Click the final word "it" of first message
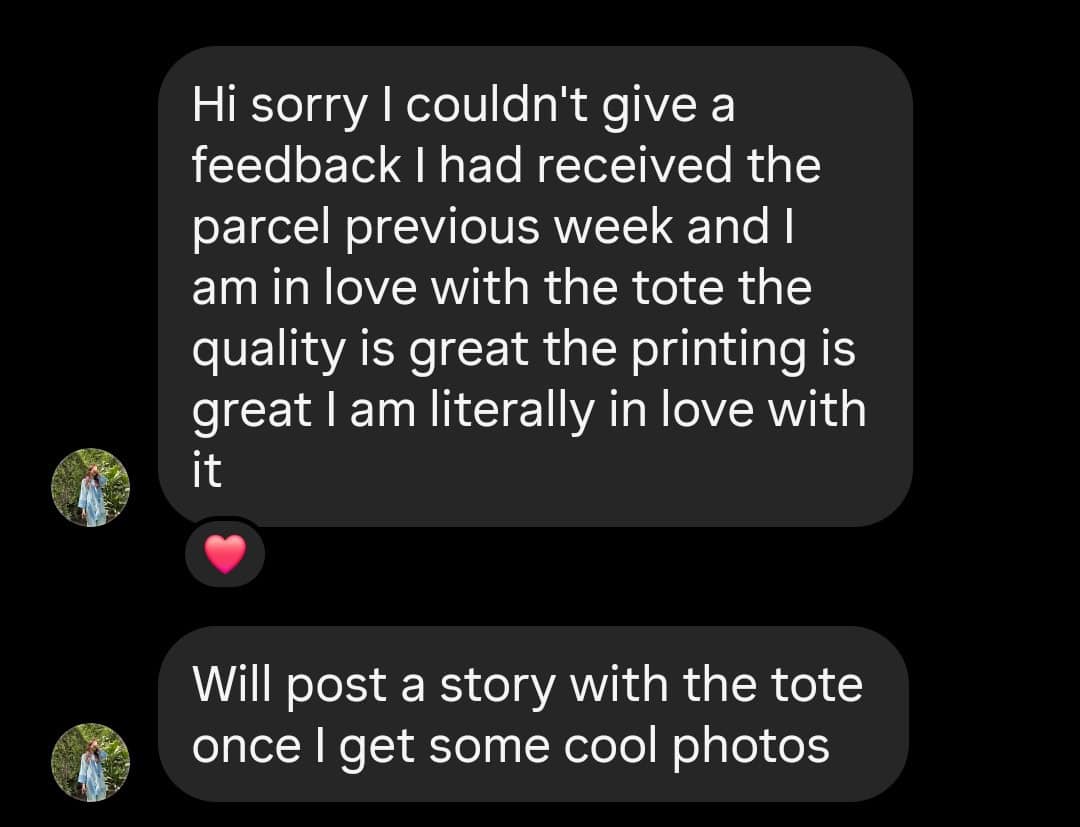The image size is (1080, 827). pyautogui.click(x=205, y=472)
